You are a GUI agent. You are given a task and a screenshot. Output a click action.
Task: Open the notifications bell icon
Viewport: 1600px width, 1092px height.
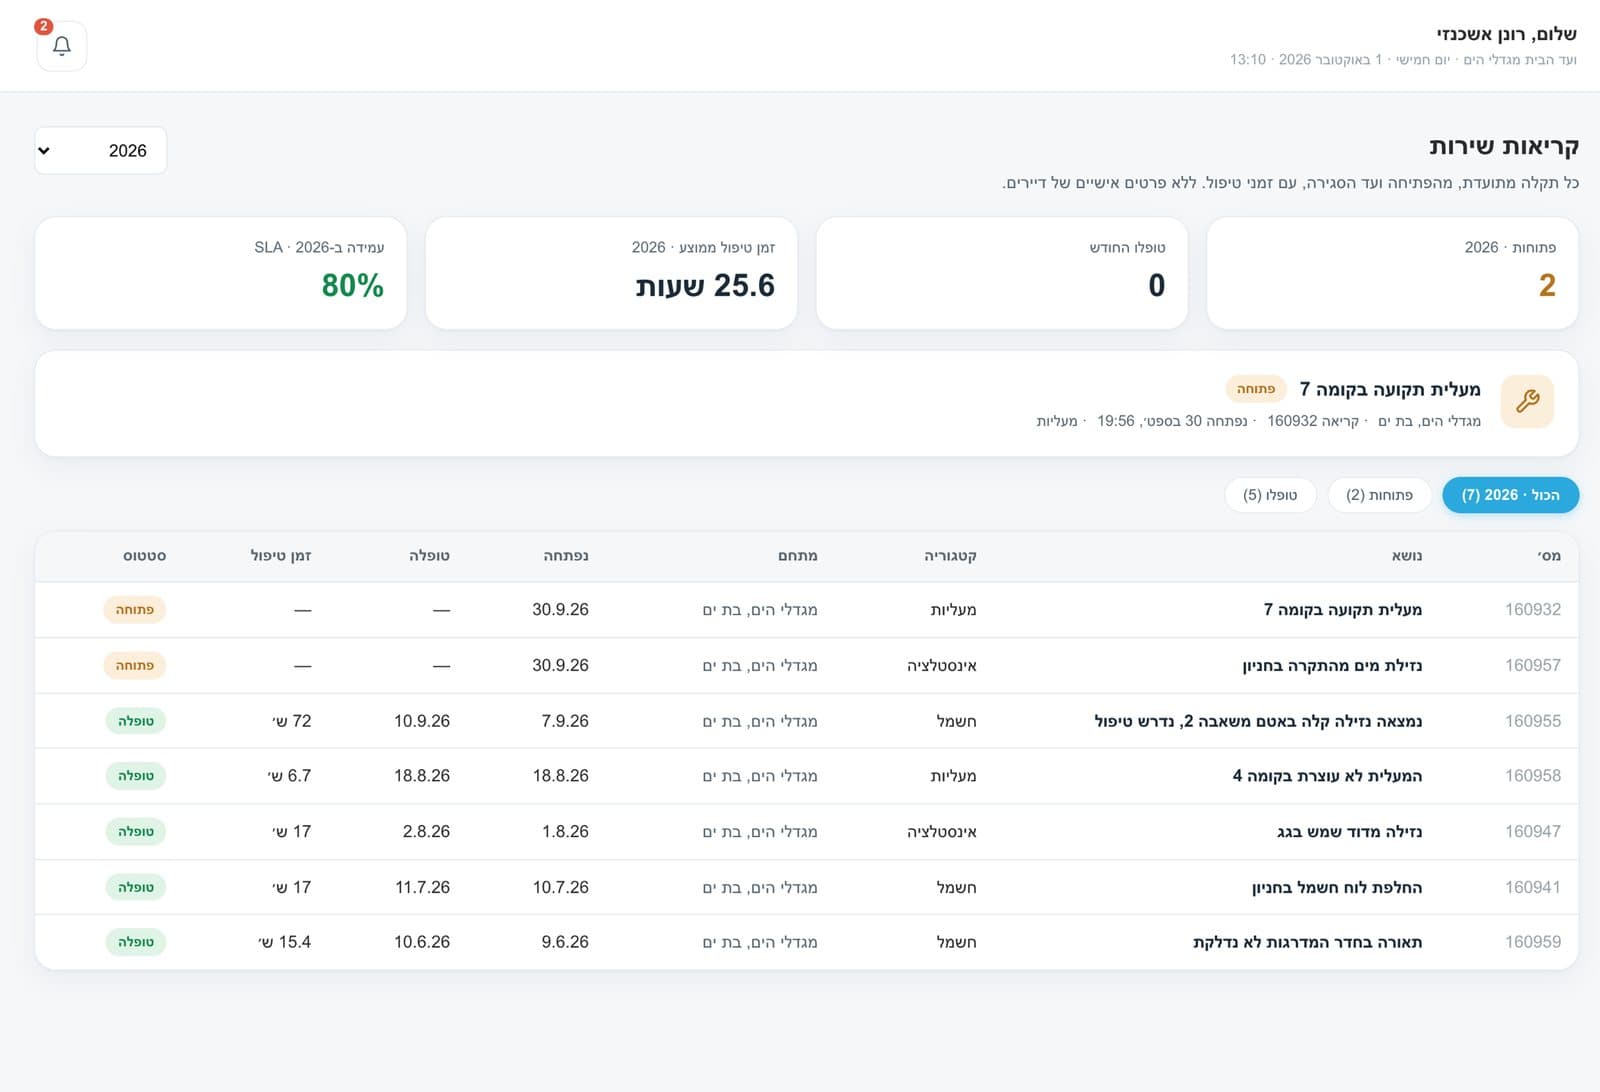62,46
